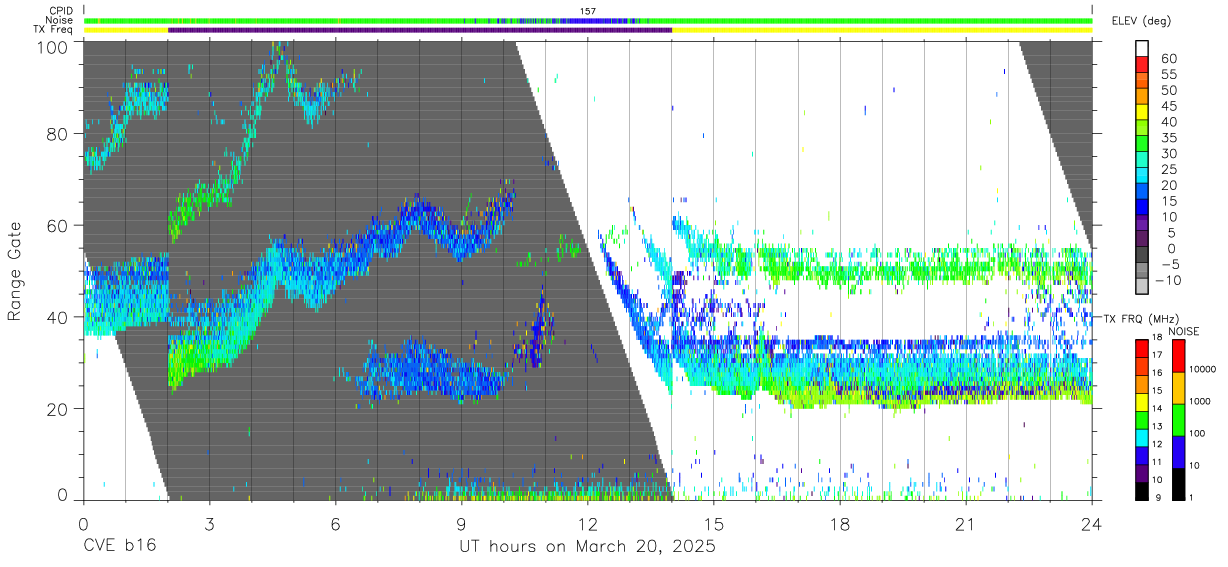The width and height of the screenshot is (1228, 567).
Task: Click the purple segment of TX Freq strip
Action: click(x=420, y=30)
